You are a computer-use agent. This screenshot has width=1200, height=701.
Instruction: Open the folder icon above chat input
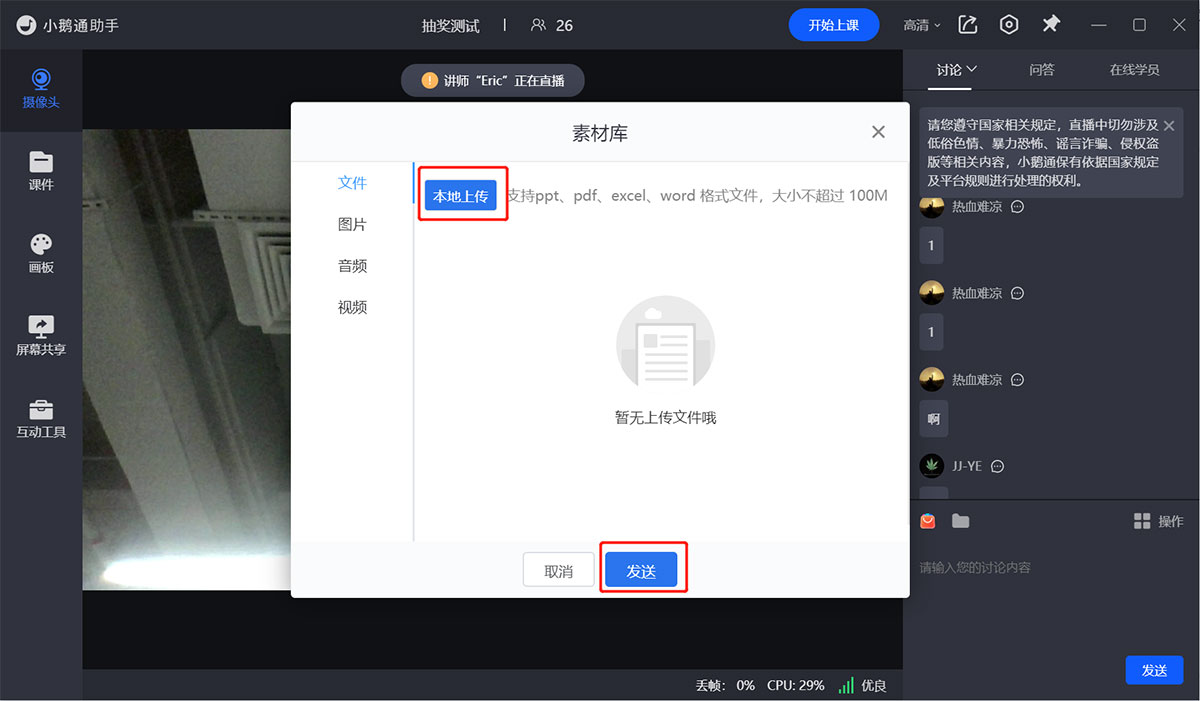[960, 521]
